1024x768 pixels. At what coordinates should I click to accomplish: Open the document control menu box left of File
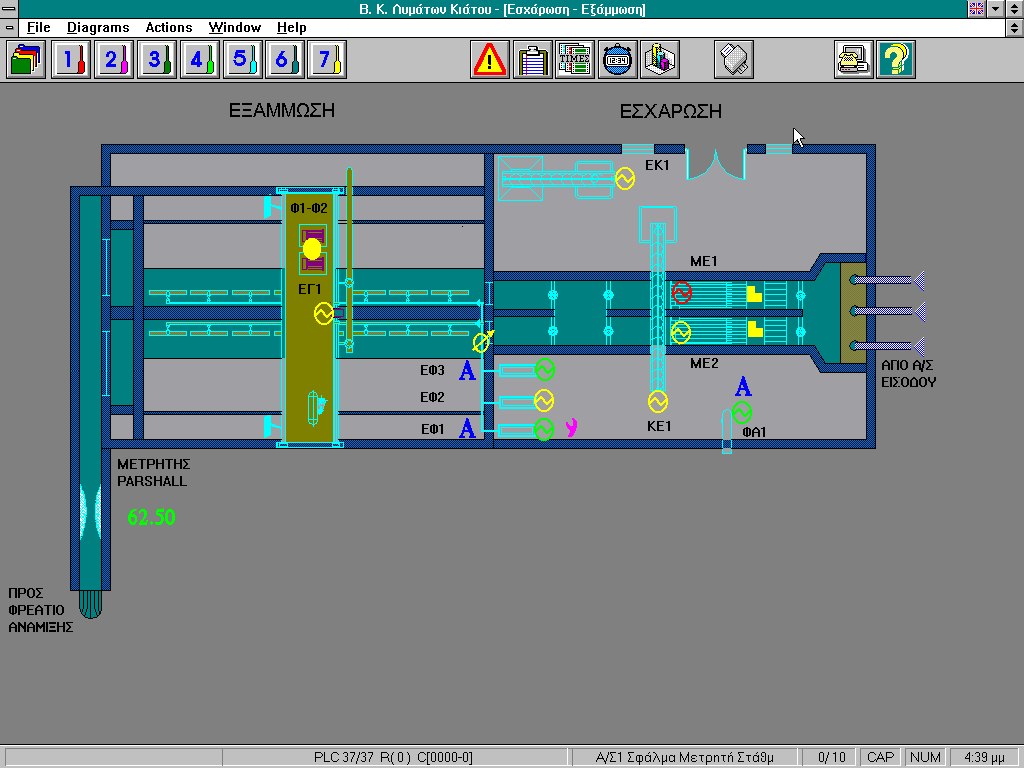(x=9, y=28)
